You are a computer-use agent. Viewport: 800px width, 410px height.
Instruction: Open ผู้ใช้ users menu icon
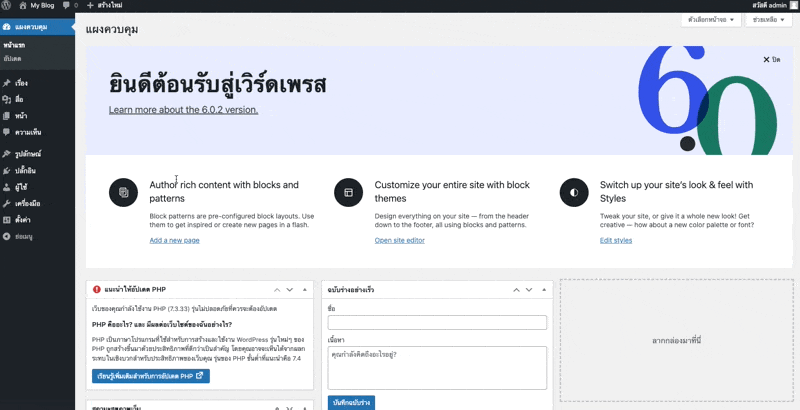point(7,187)
